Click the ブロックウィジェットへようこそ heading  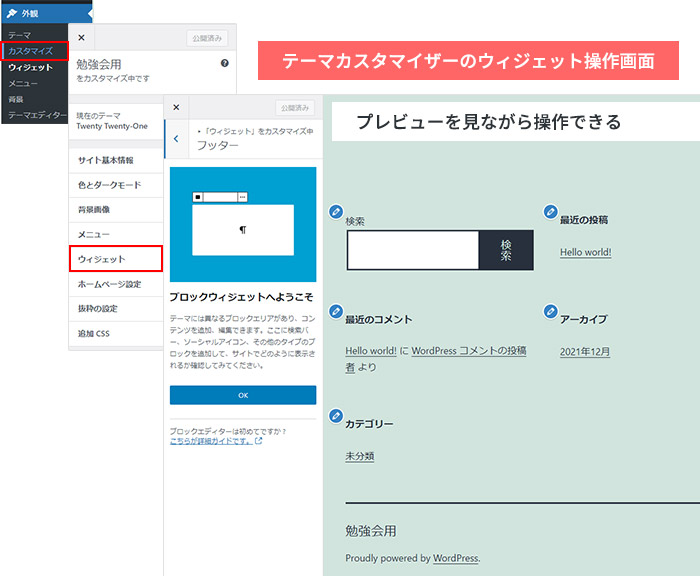242,297
